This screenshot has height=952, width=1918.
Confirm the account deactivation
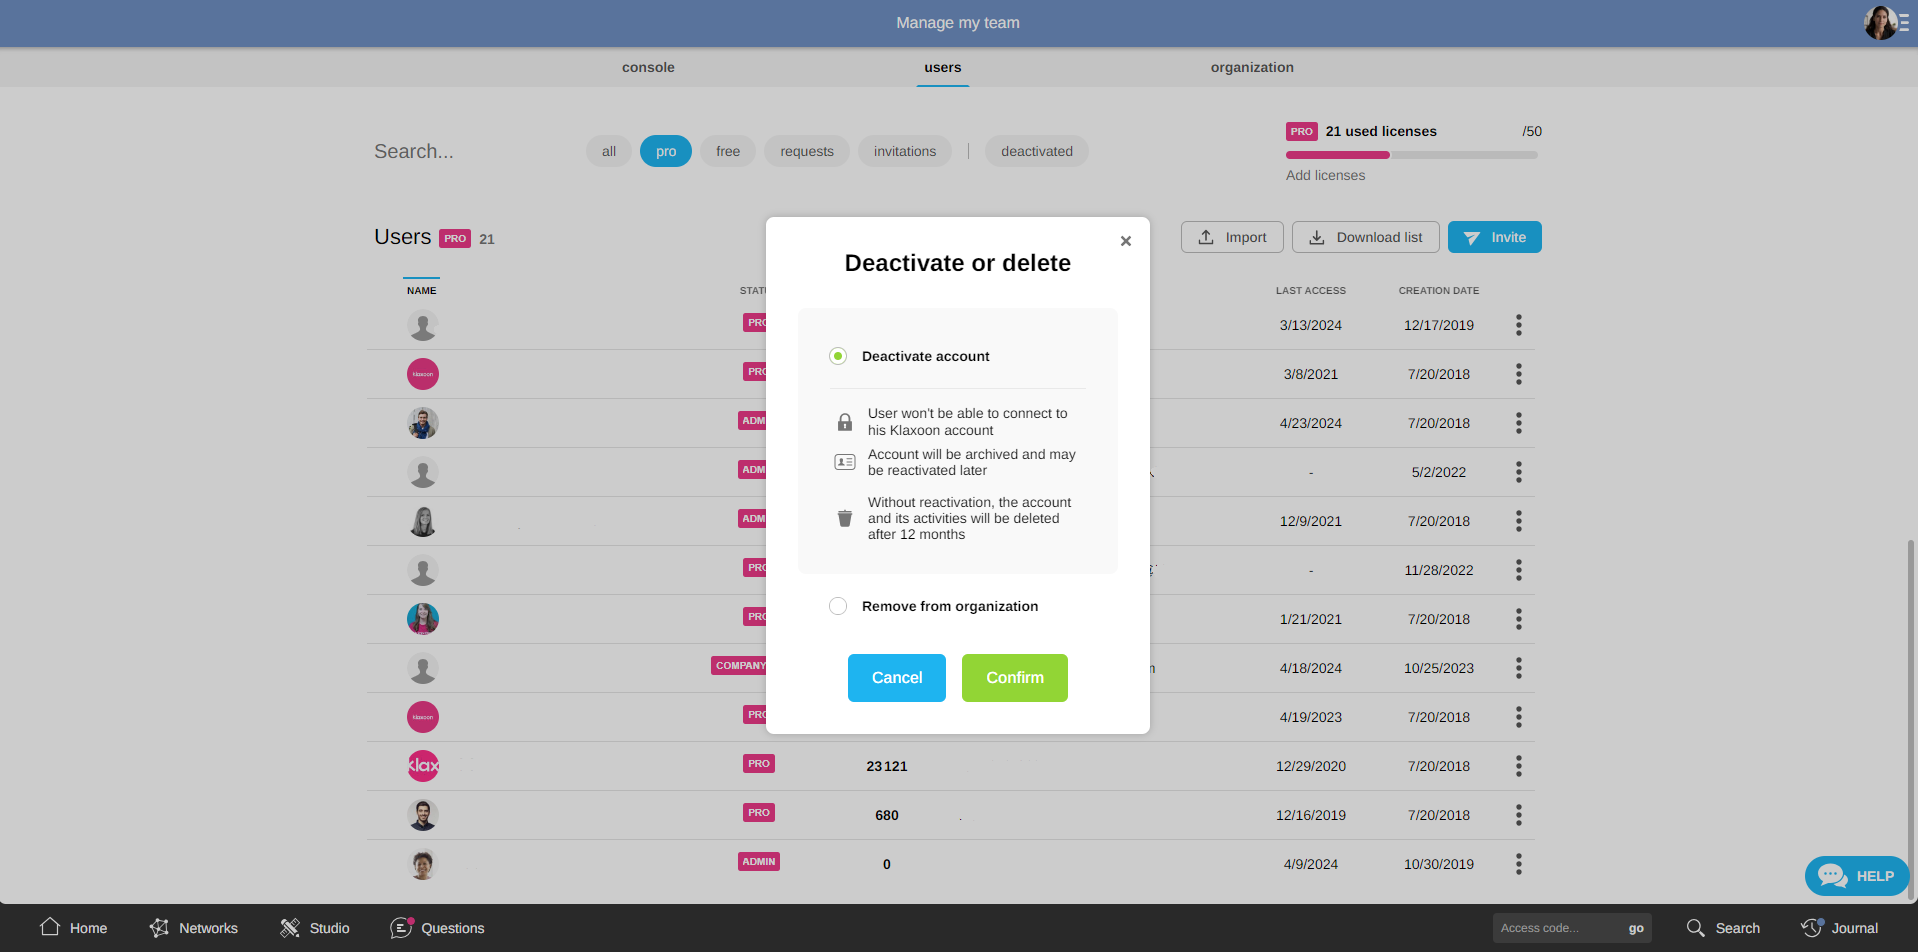(x=1014, y=678)
